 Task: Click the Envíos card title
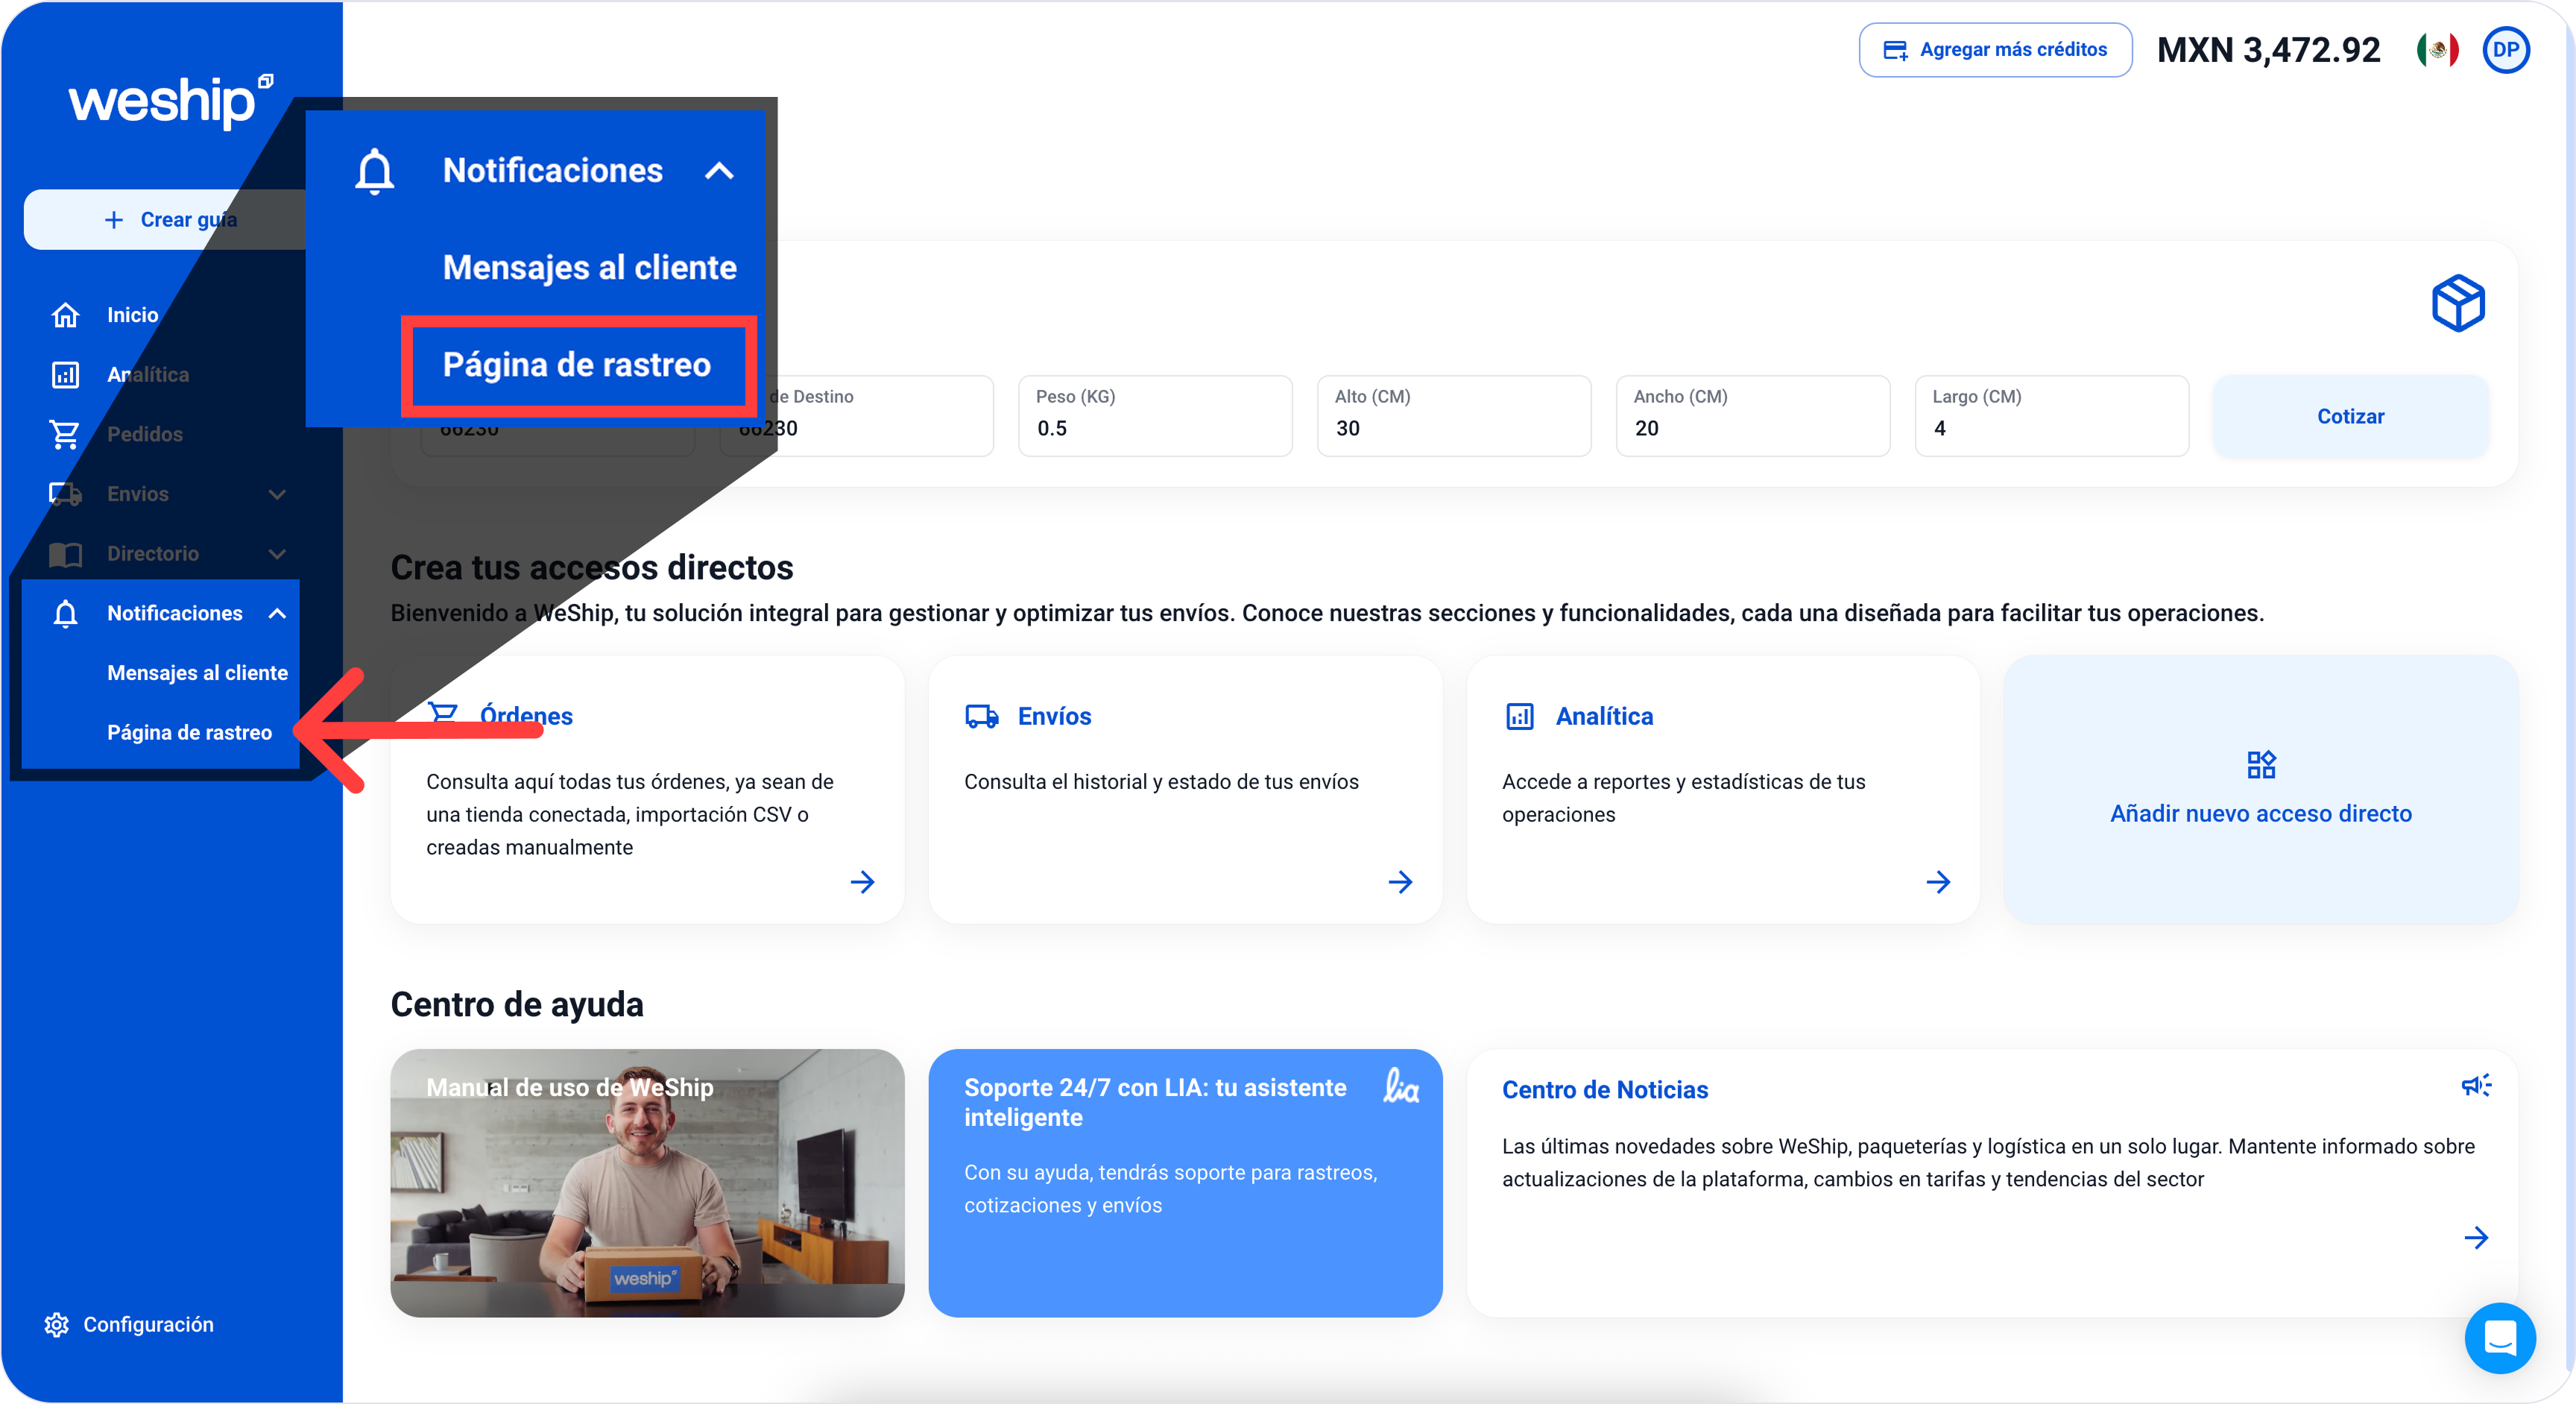(1054, 716)
